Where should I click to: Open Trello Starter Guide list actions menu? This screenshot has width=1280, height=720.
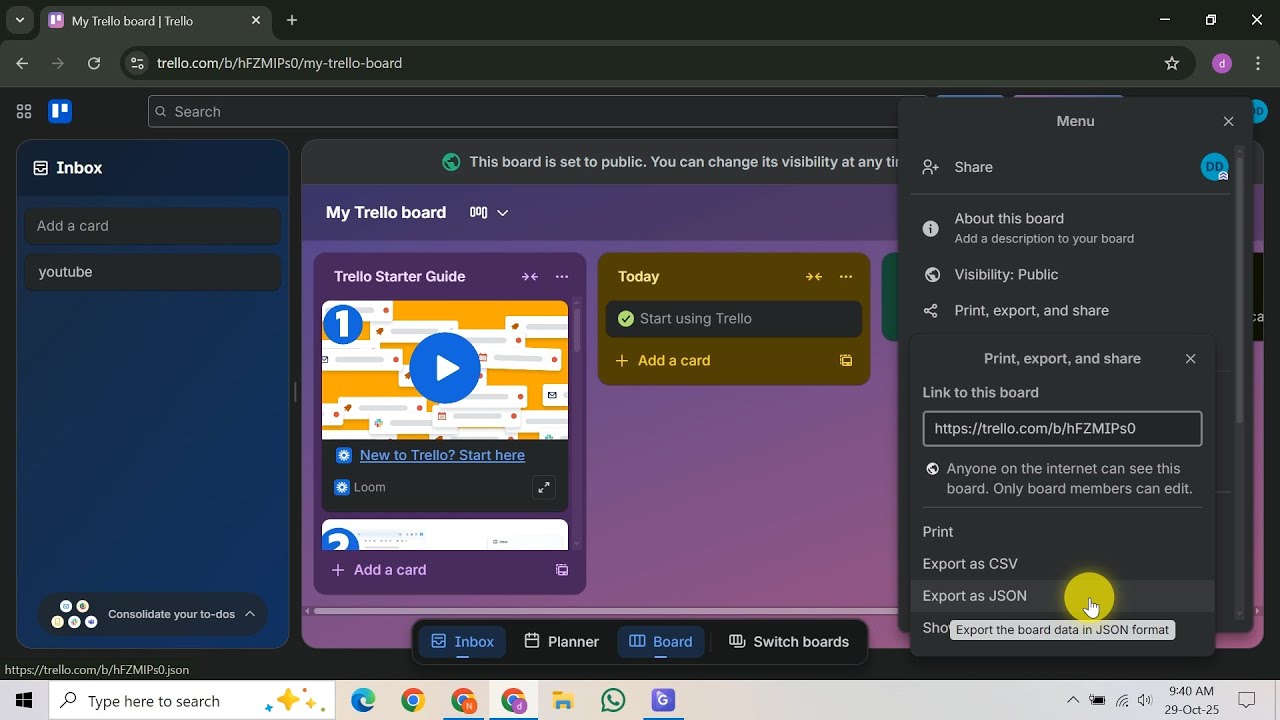click(x=562, y=277)
